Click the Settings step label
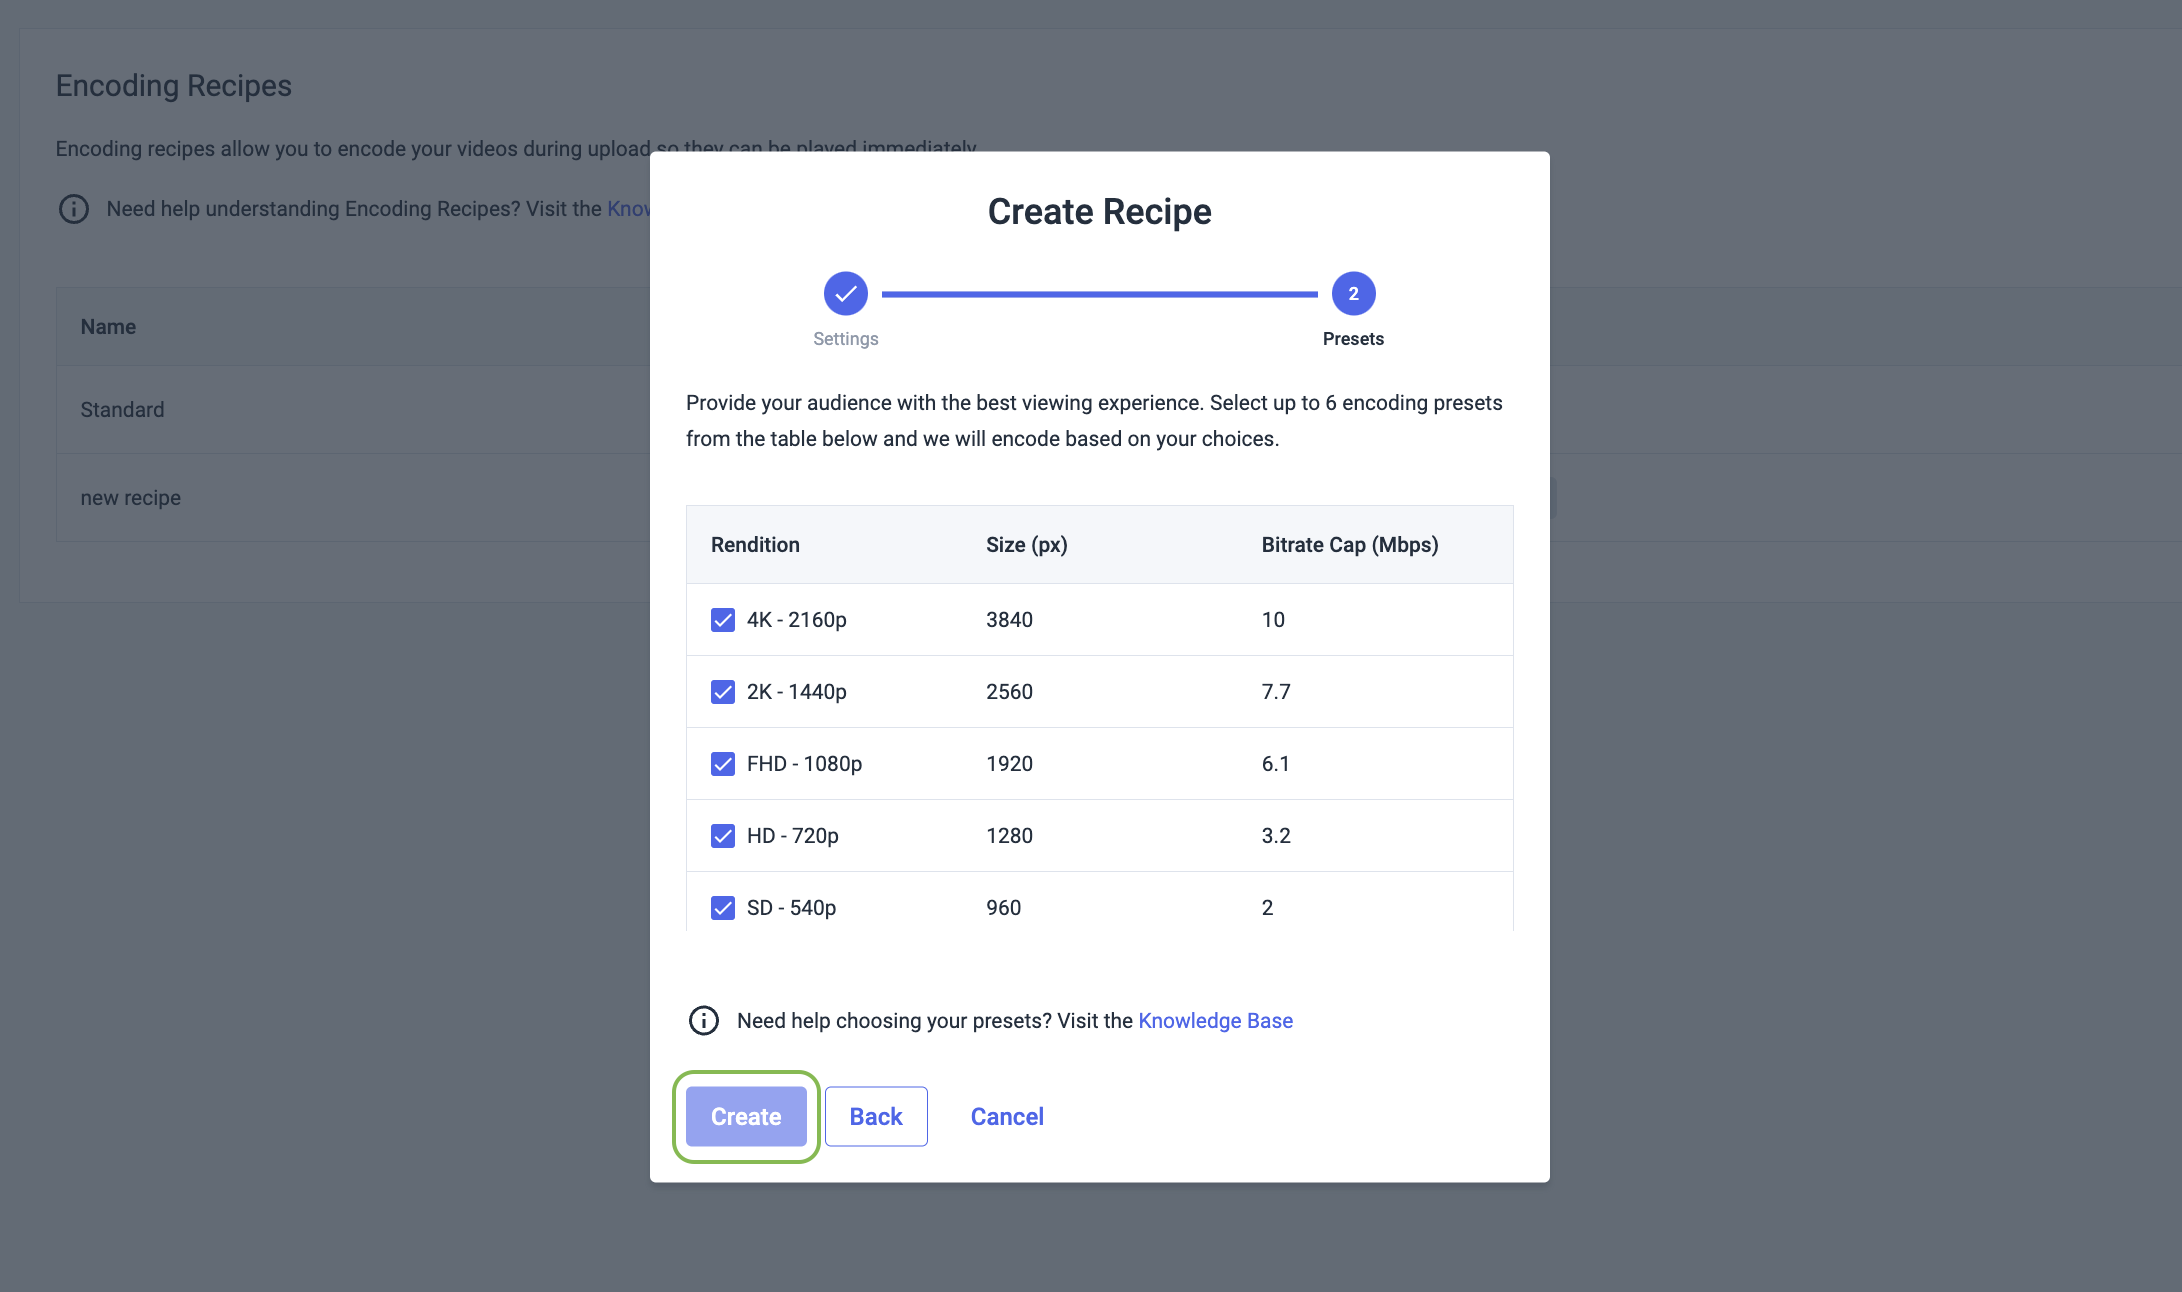The width and height of the screenshot is (2182, 1292). [845, 339]
